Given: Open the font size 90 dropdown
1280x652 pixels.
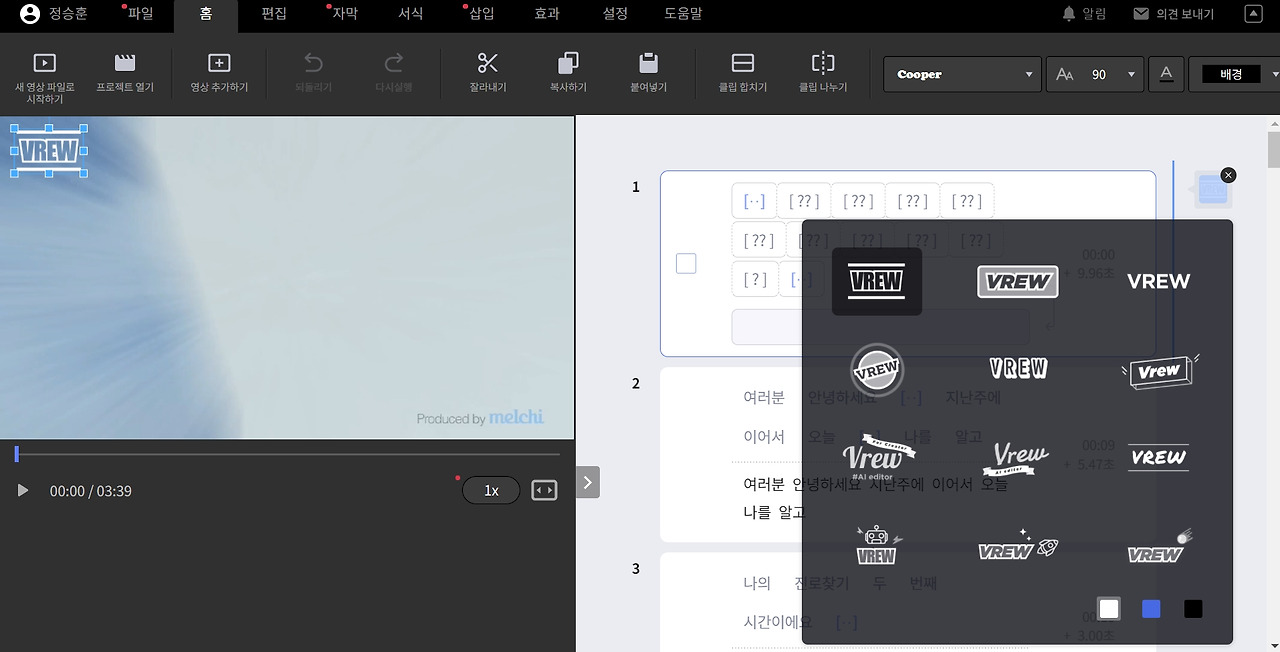Looking at the screenshot, I should 1095,74.
